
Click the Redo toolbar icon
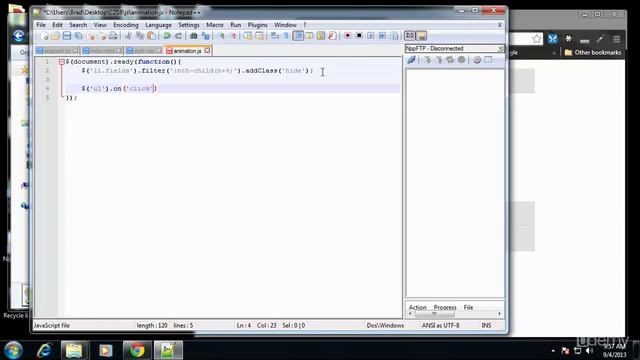point(178,36)
